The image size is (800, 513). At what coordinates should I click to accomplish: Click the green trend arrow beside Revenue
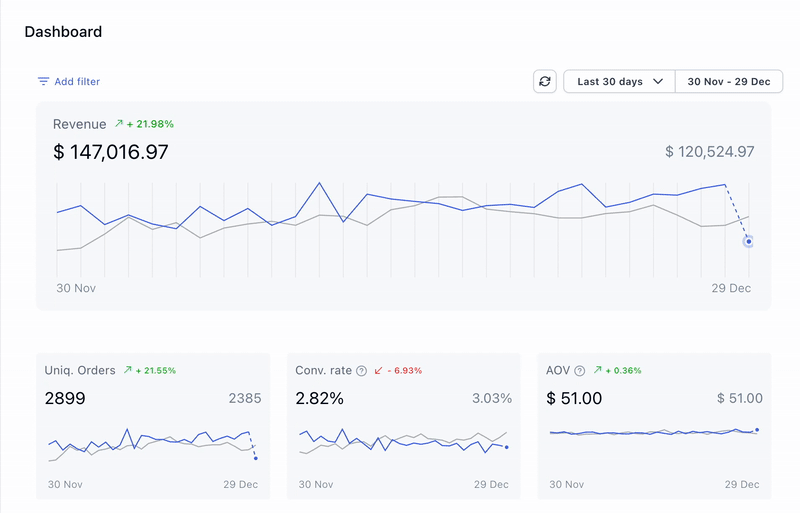pyautogui.click(x=119, y=124)
